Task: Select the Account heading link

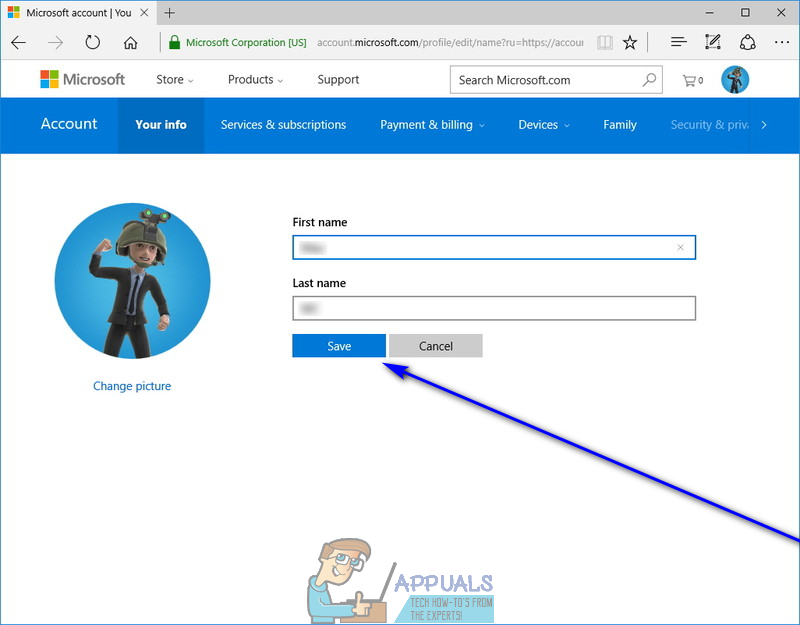Action: [x=69, y=124]
